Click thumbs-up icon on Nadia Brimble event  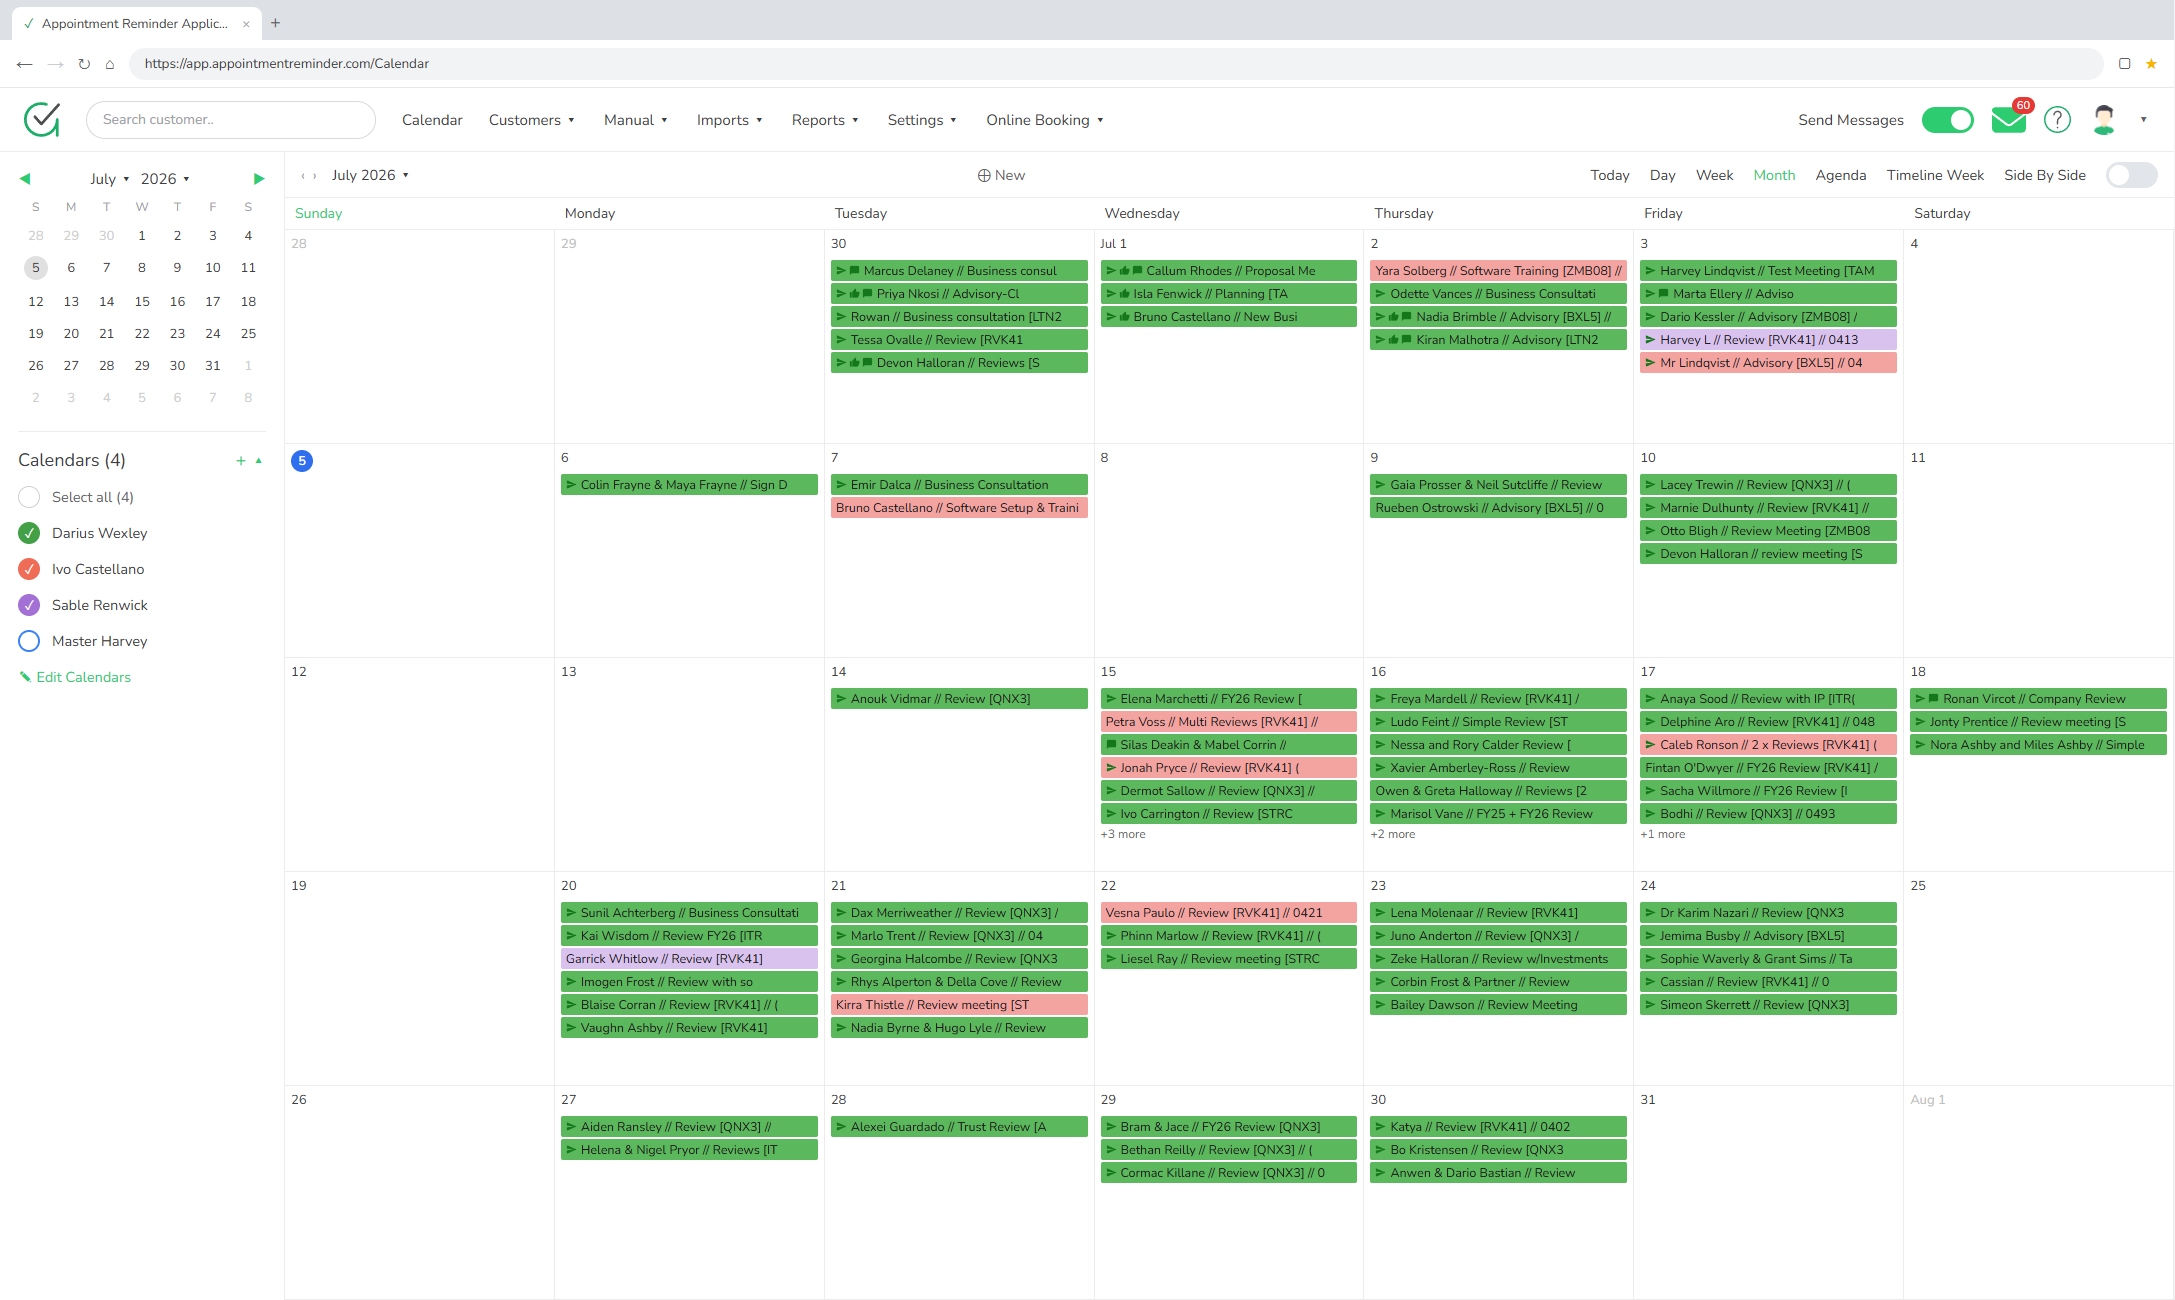[x=1394, y=317]
